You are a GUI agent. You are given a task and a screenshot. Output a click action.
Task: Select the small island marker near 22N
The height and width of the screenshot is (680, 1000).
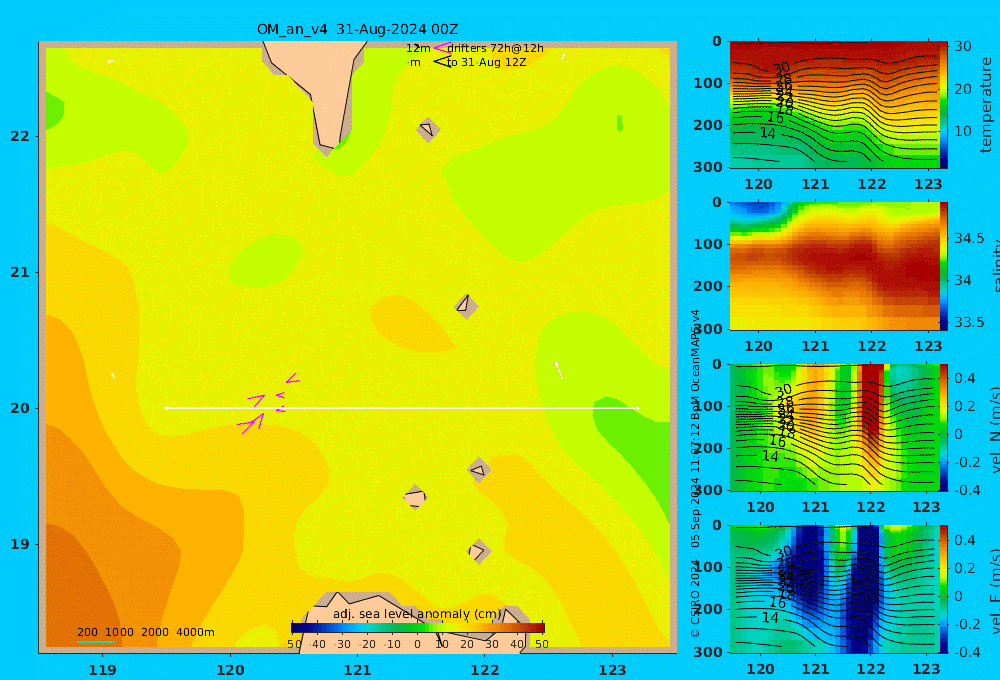(427, 129)
